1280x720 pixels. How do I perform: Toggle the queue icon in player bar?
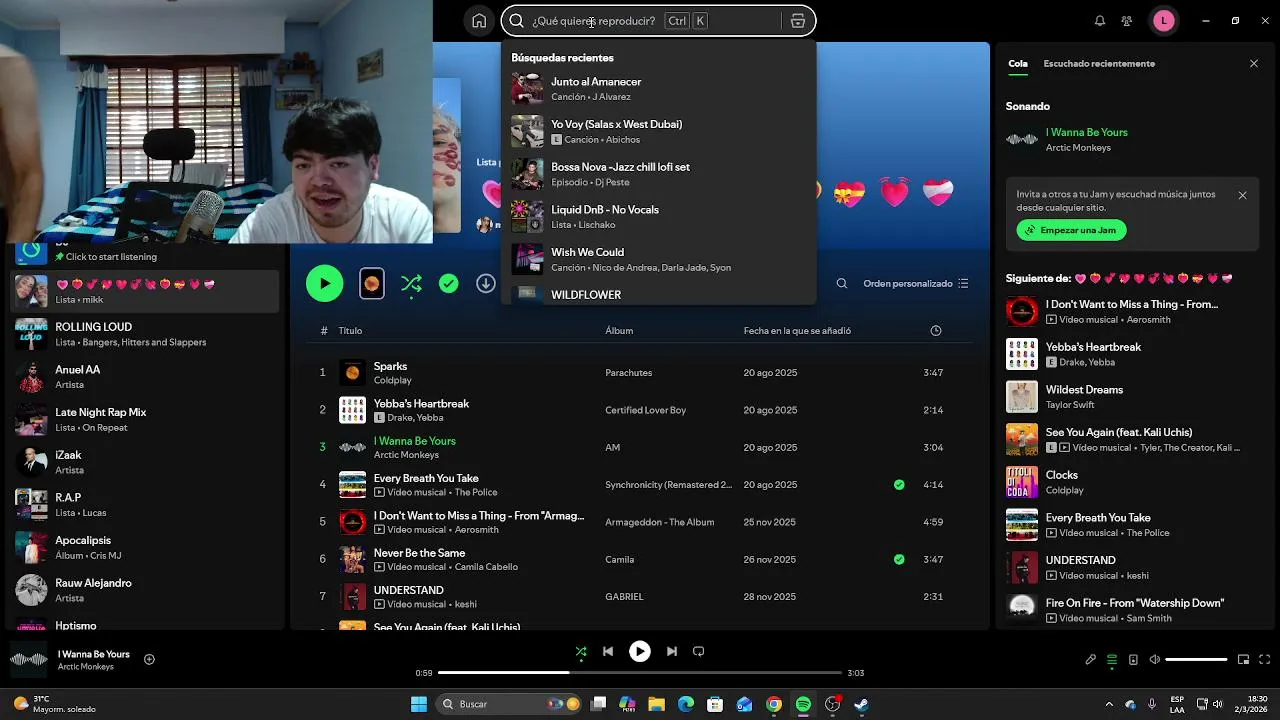pos(1112,660)
